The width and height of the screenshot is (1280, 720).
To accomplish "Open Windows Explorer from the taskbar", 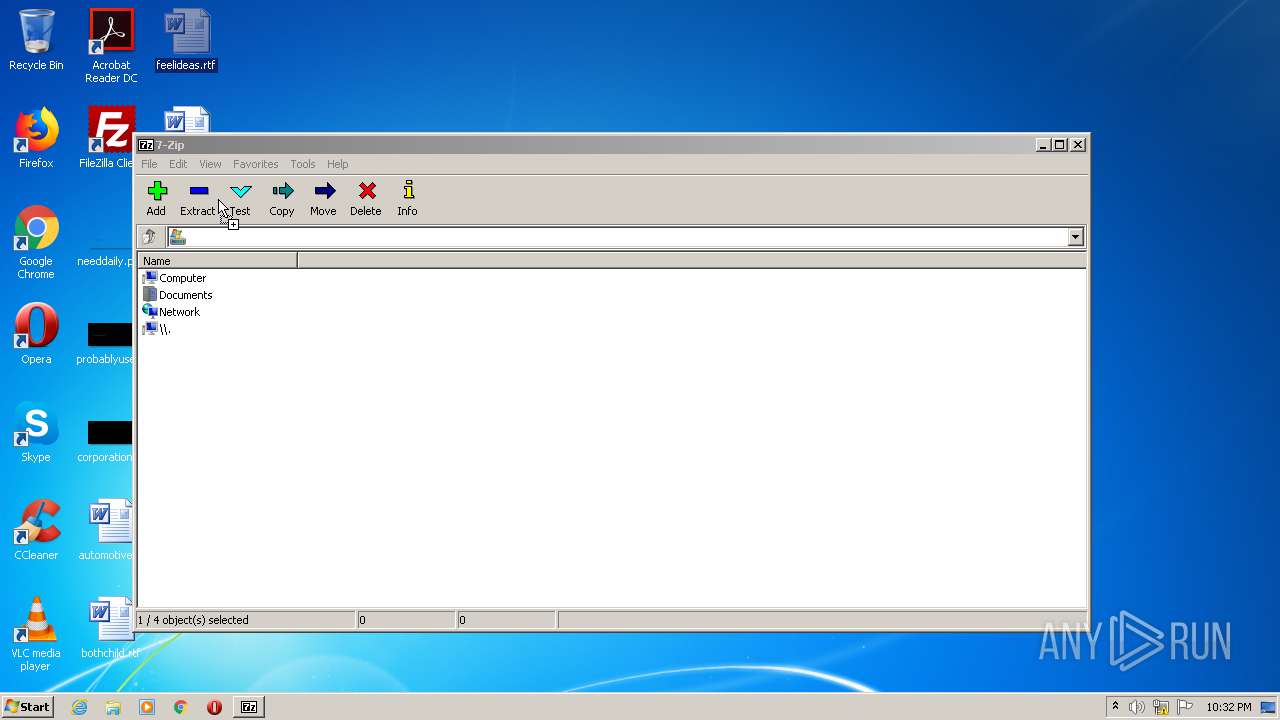I will click(x=113, y=707).
